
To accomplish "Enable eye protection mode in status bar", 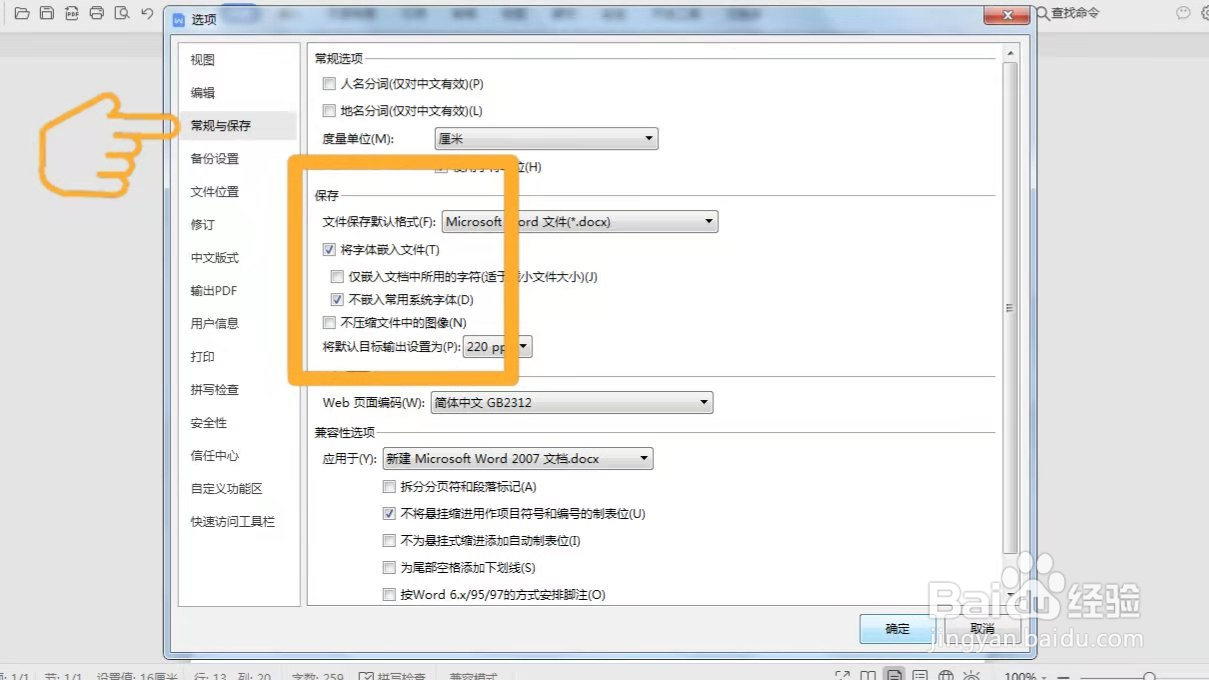I will [971, 675].
